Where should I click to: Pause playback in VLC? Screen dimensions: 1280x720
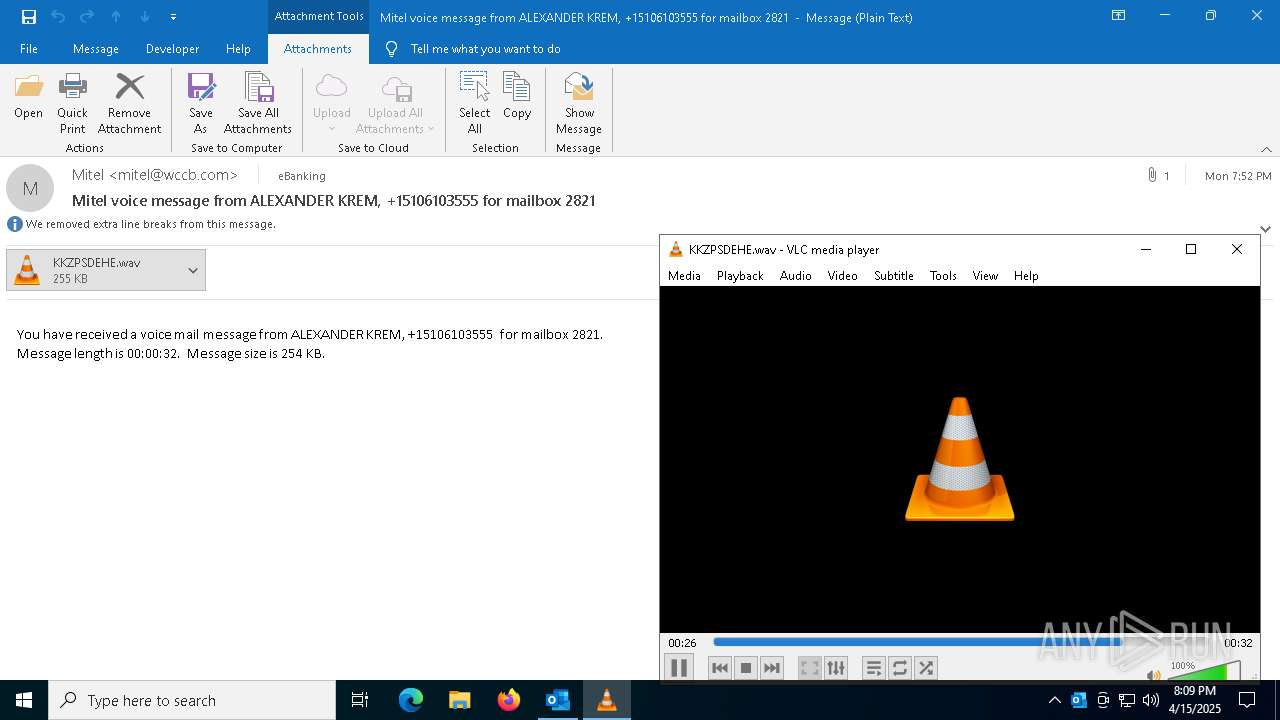[x=679, y=668]
